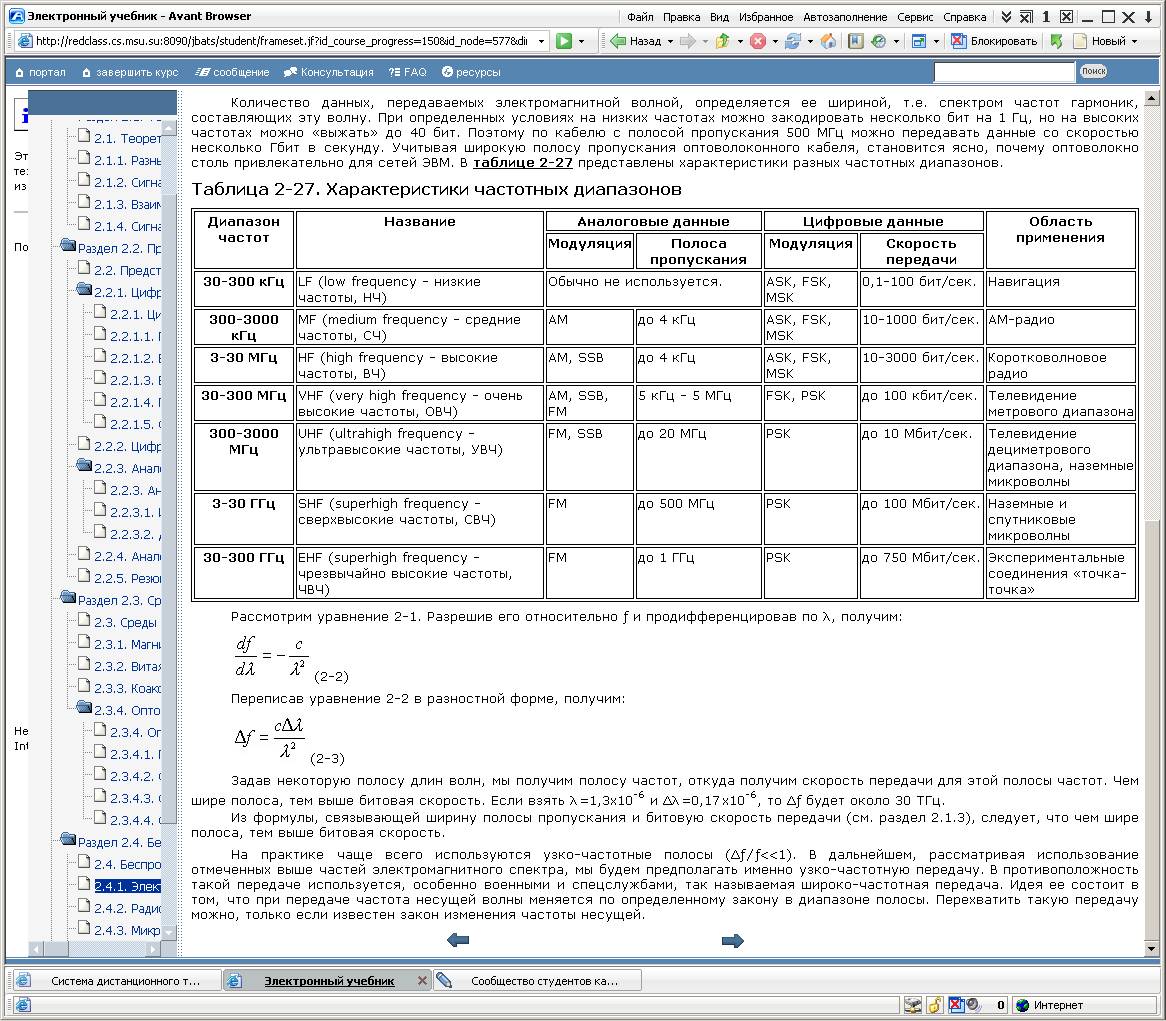Click tree panel scrollbar up arrow
The width and height of the screenshot is (1166, 1021).
[169, 128]
